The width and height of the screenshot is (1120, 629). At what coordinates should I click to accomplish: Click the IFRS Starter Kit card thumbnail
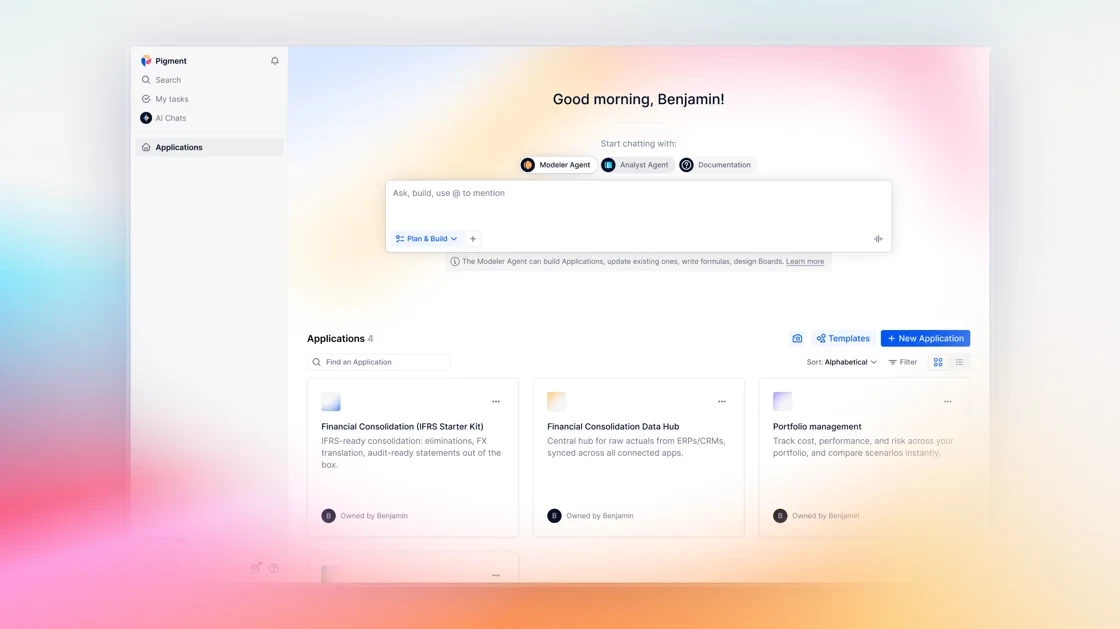331,401
